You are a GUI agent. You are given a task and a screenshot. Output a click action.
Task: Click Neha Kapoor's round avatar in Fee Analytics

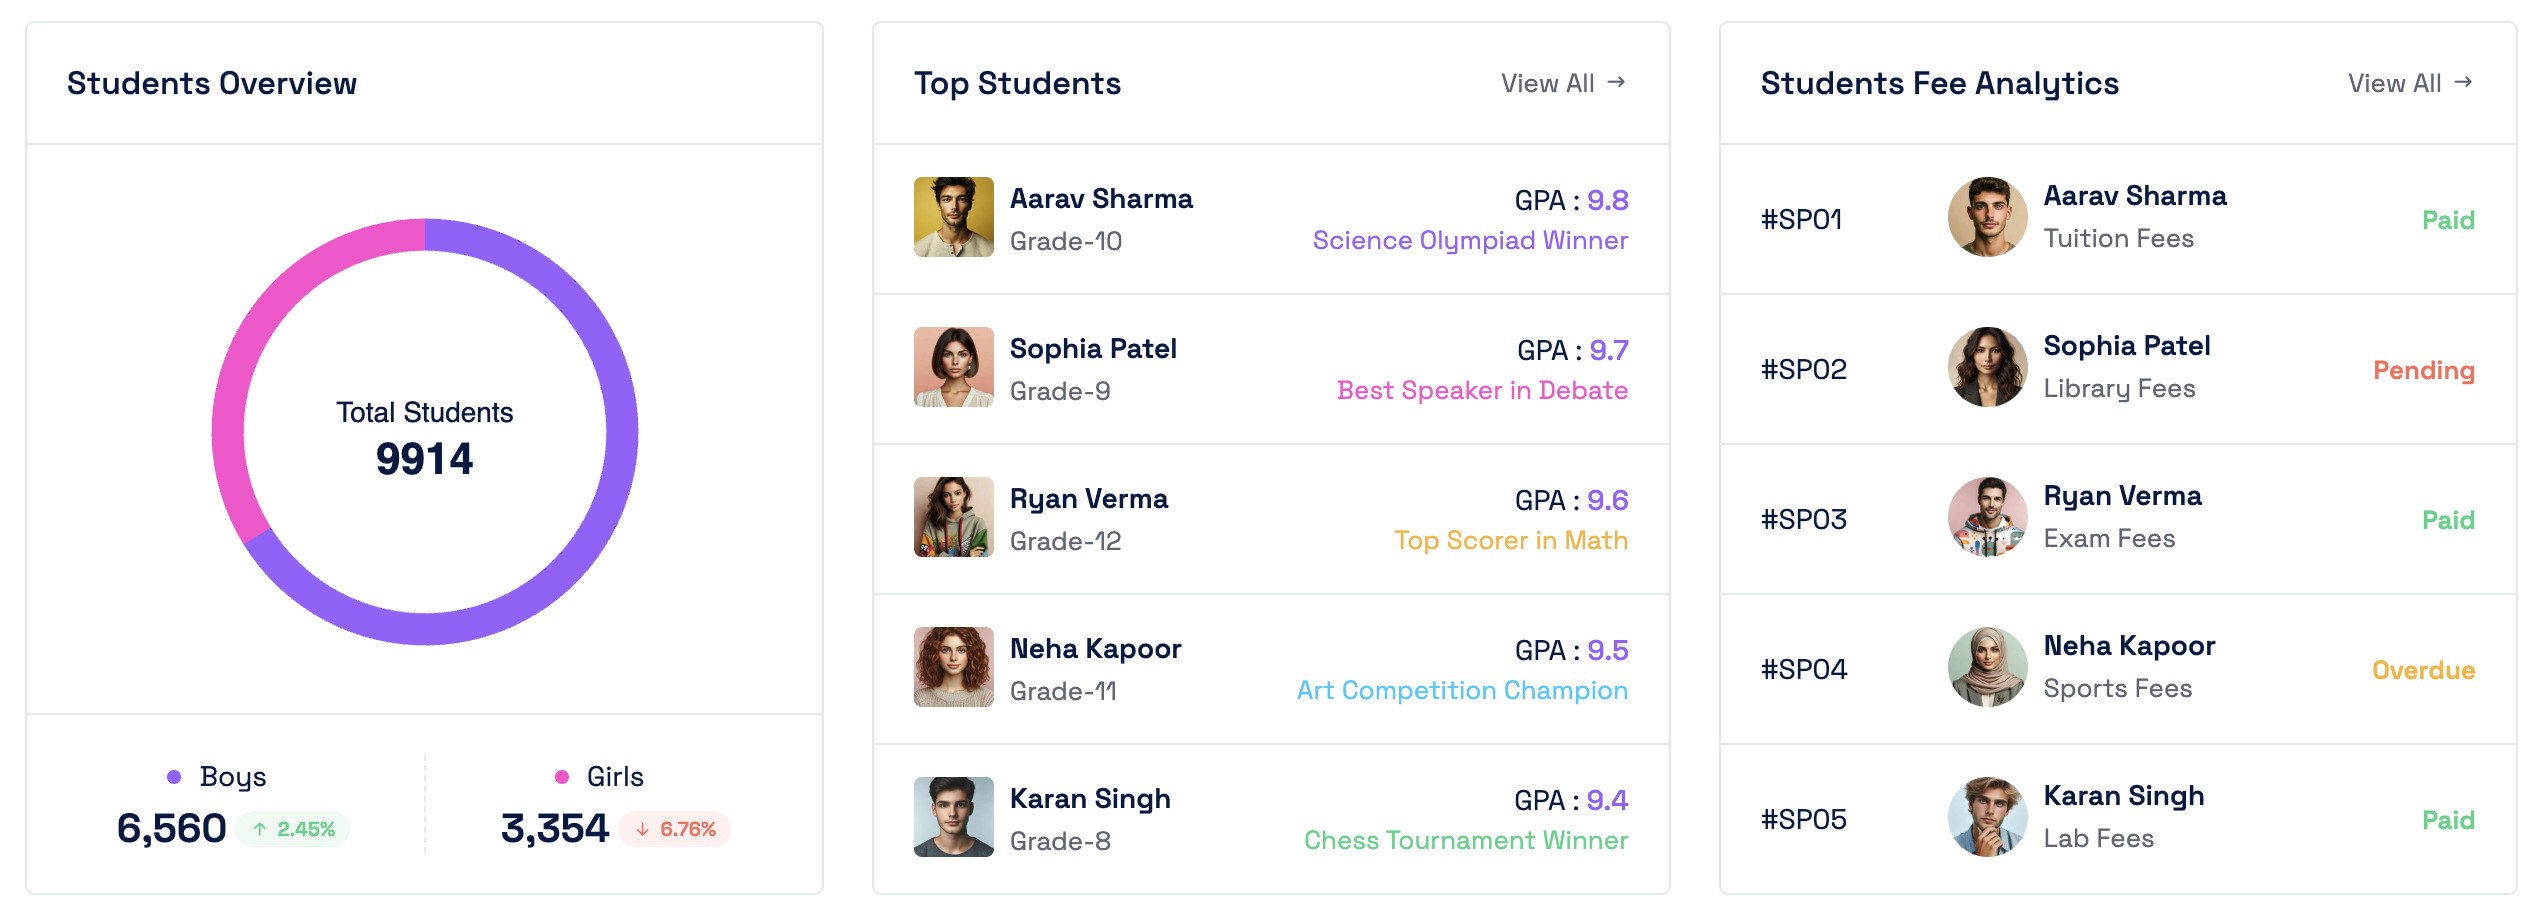click(x=1987, y=667)
